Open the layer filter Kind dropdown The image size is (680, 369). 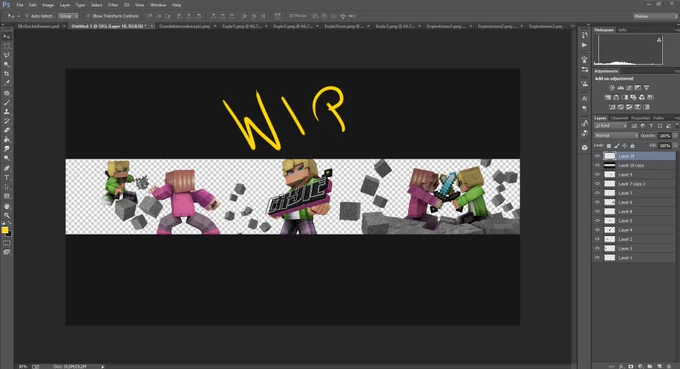coord(611,126)
